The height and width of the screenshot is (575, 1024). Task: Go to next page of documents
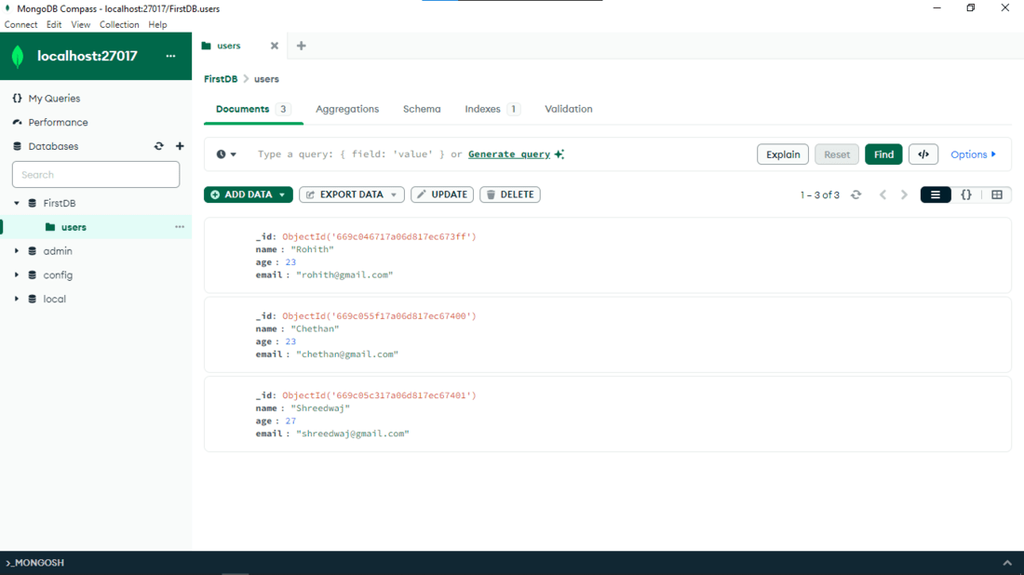point(904,195)
